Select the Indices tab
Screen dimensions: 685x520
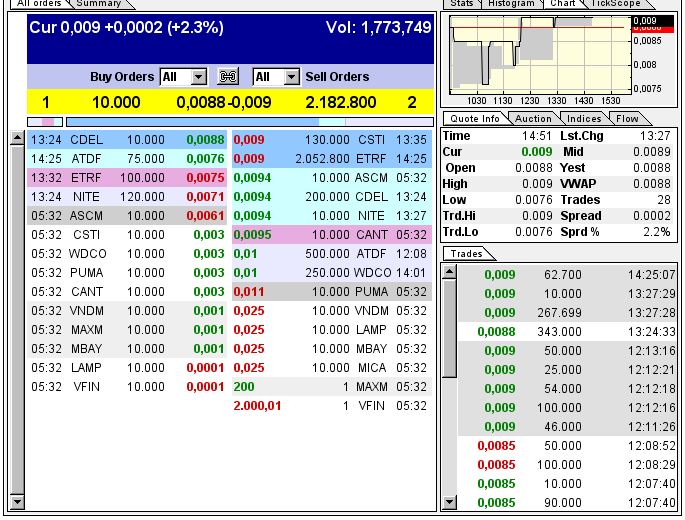584,119
